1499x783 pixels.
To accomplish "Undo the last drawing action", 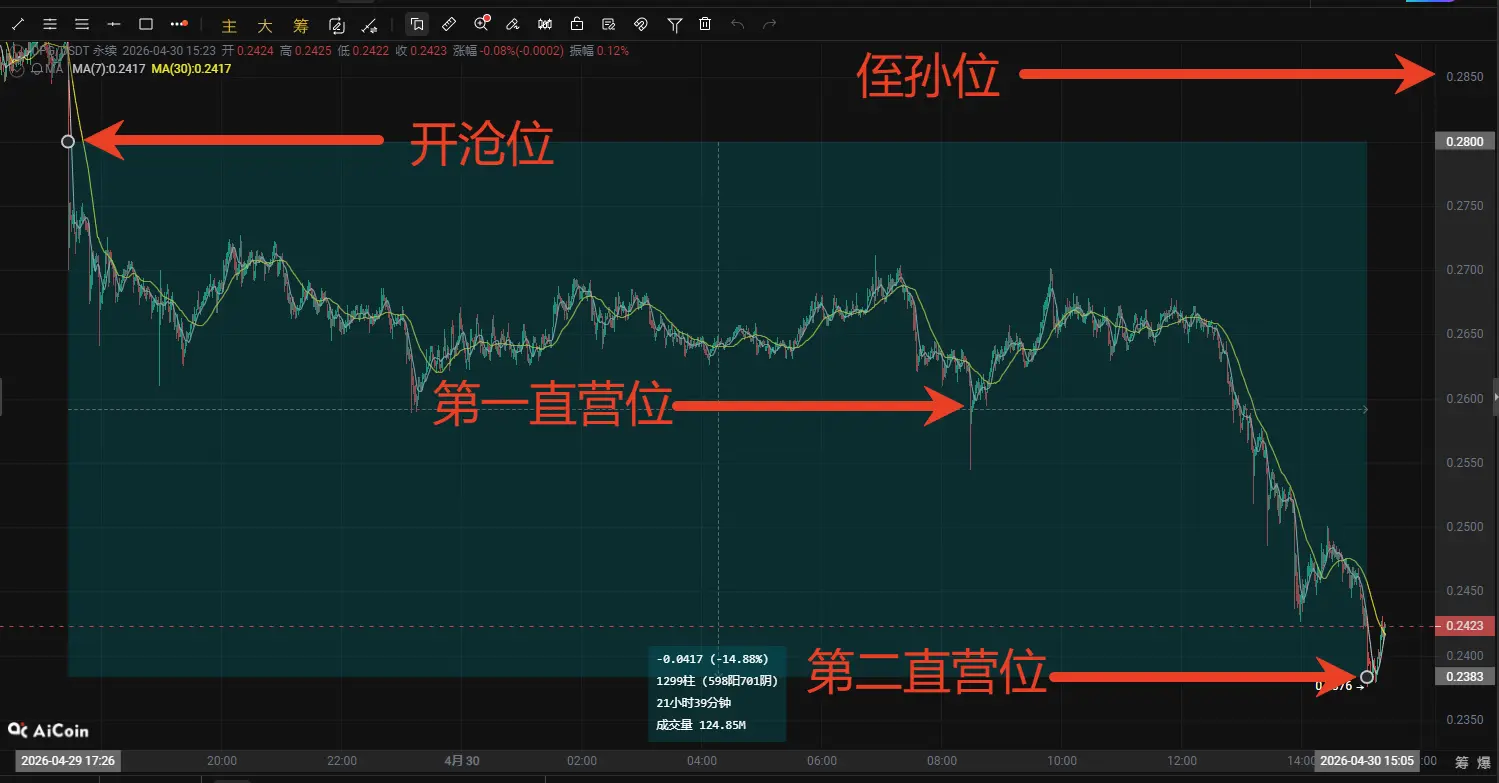I will pos(738,24).
